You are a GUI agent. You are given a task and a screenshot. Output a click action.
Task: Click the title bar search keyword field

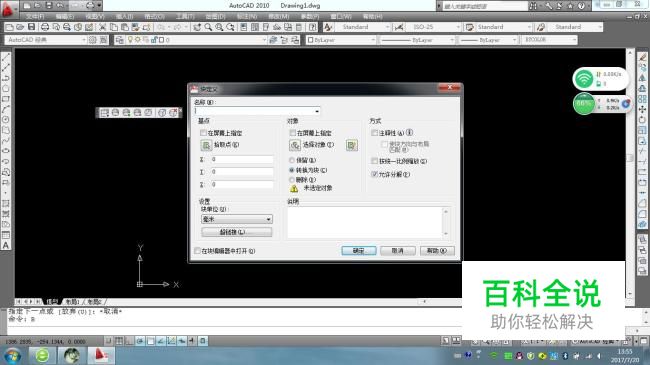coord(484,6)
